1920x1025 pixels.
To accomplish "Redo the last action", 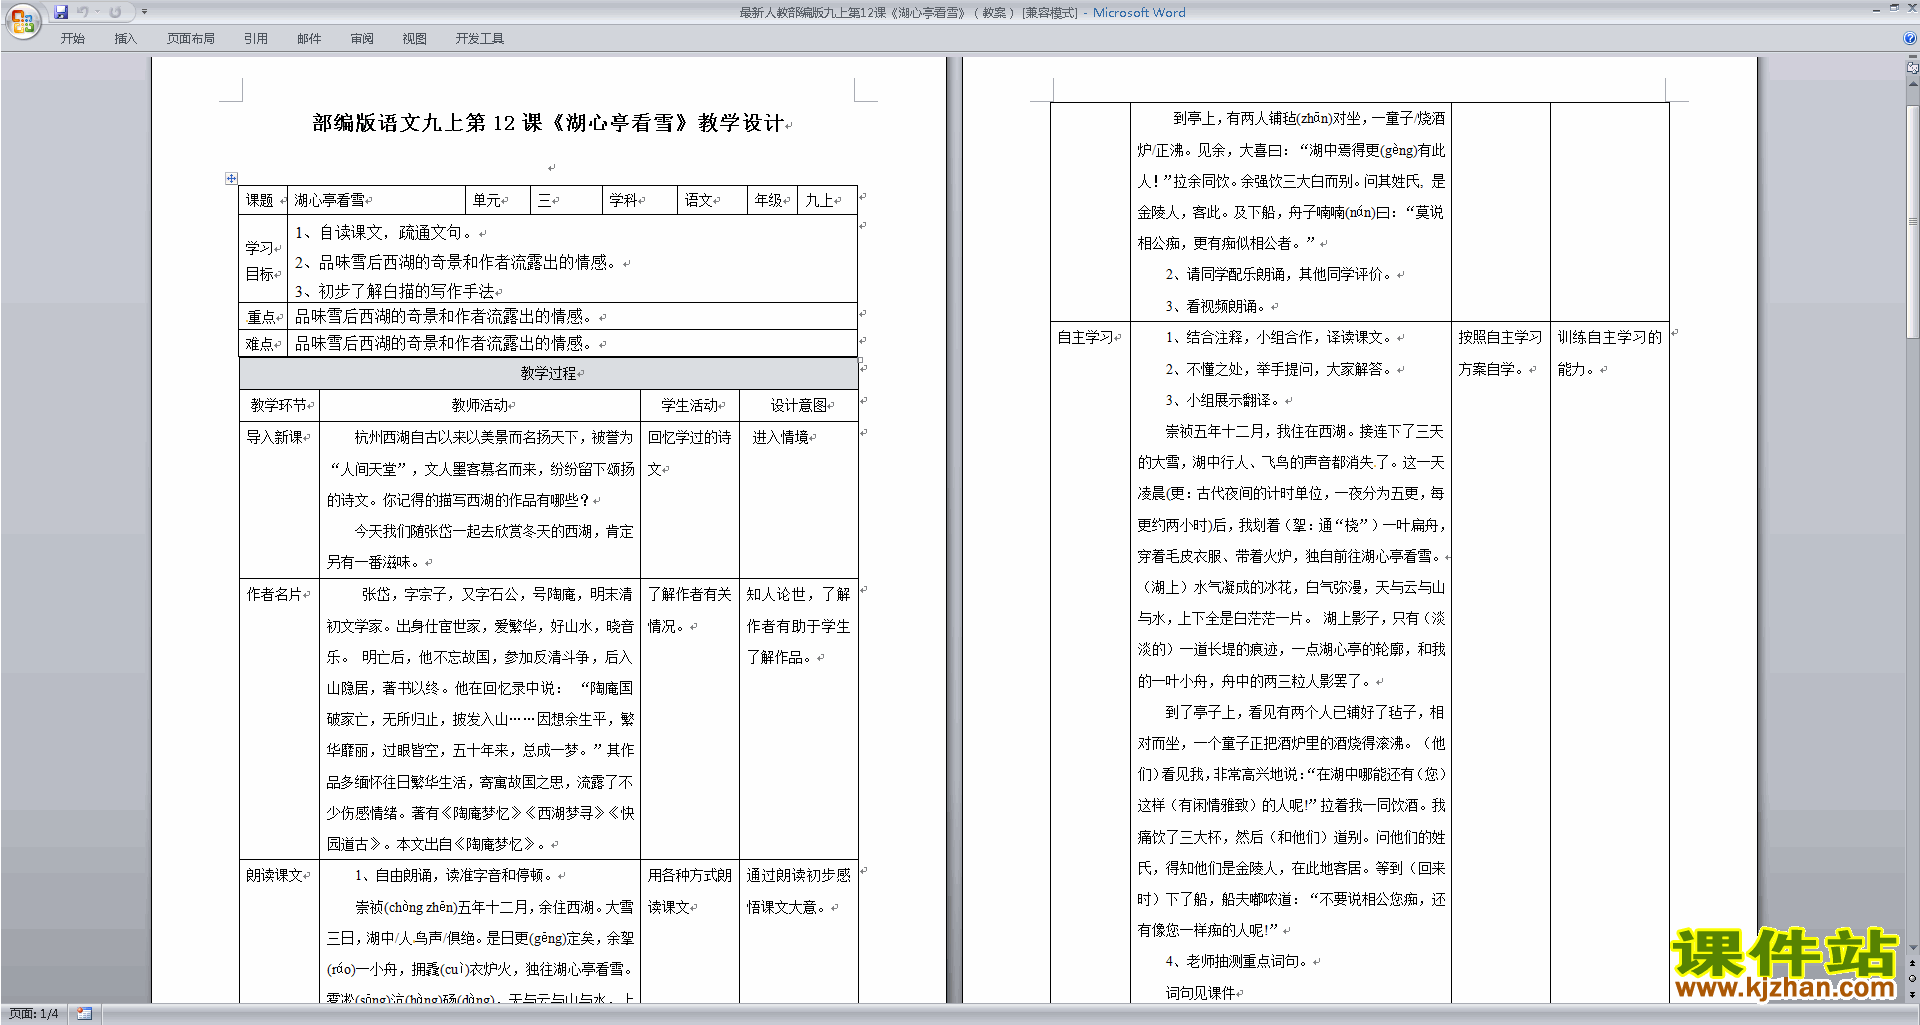I will (116, 12).
